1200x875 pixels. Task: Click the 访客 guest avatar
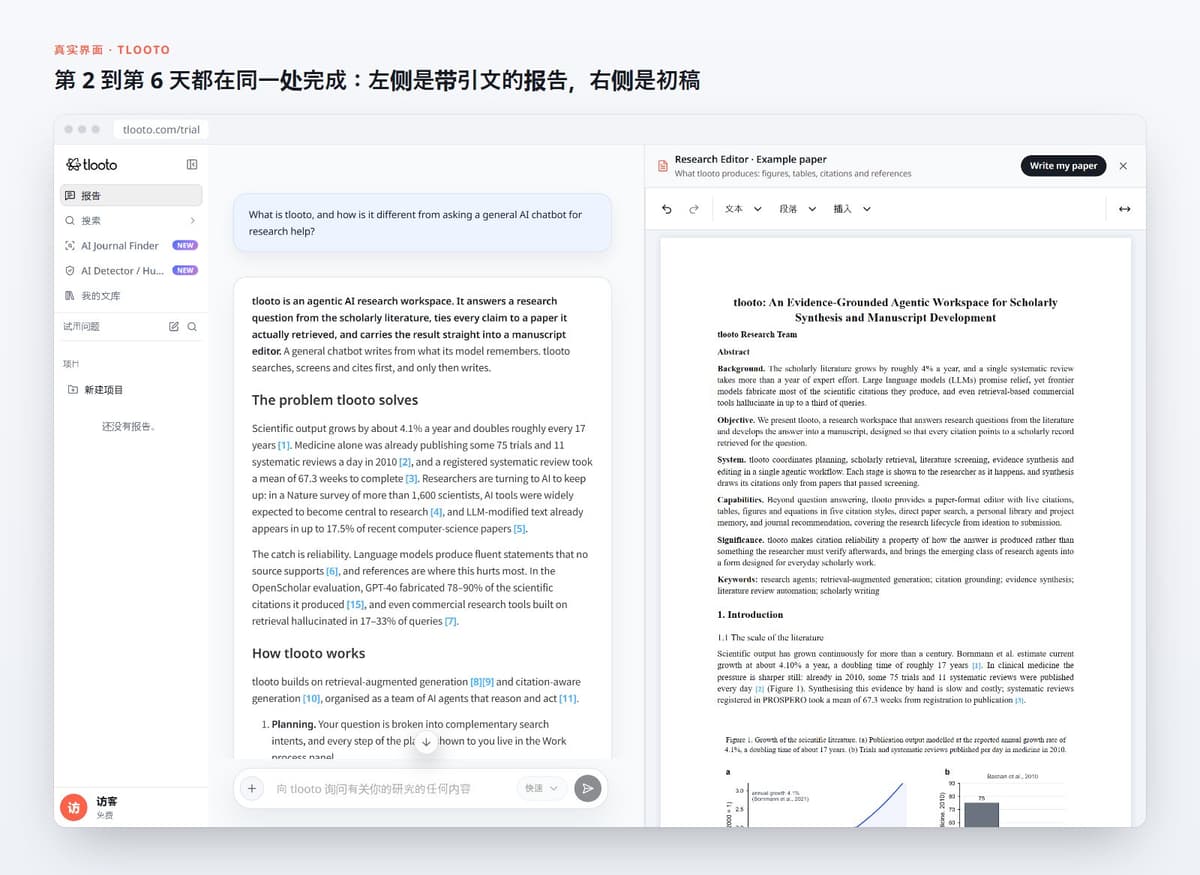pyautogui.click(x=74, y=808)
